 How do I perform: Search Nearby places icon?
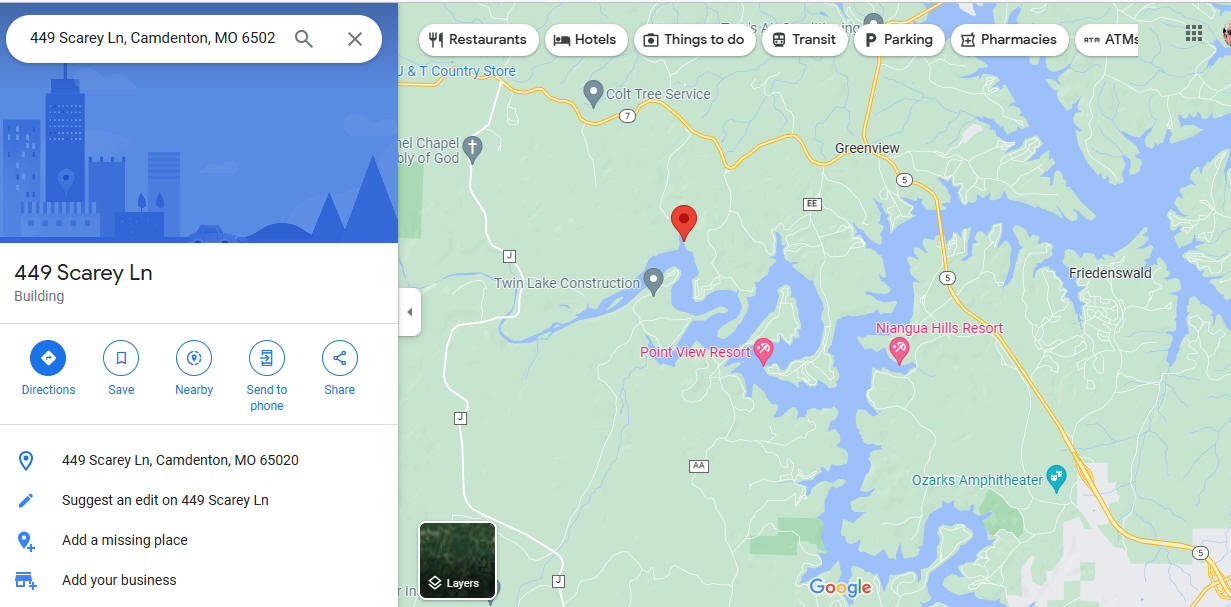click(x=194, y=358)
